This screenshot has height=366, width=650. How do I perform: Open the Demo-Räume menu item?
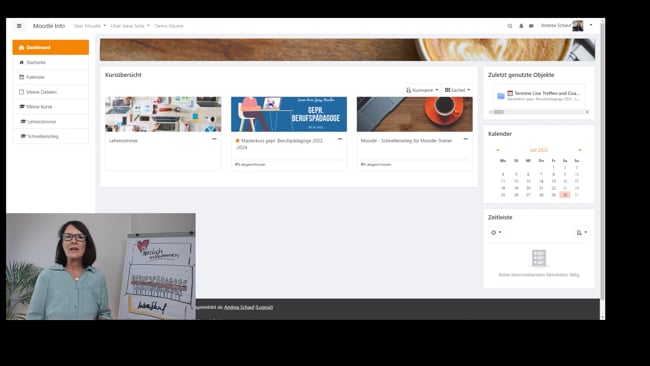(169, 26)
